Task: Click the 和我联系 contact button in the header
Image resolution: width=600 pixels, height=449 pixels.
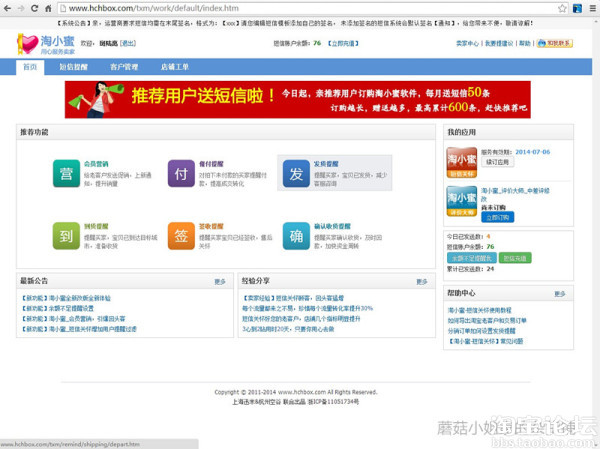Action: (x=554, y=43)
